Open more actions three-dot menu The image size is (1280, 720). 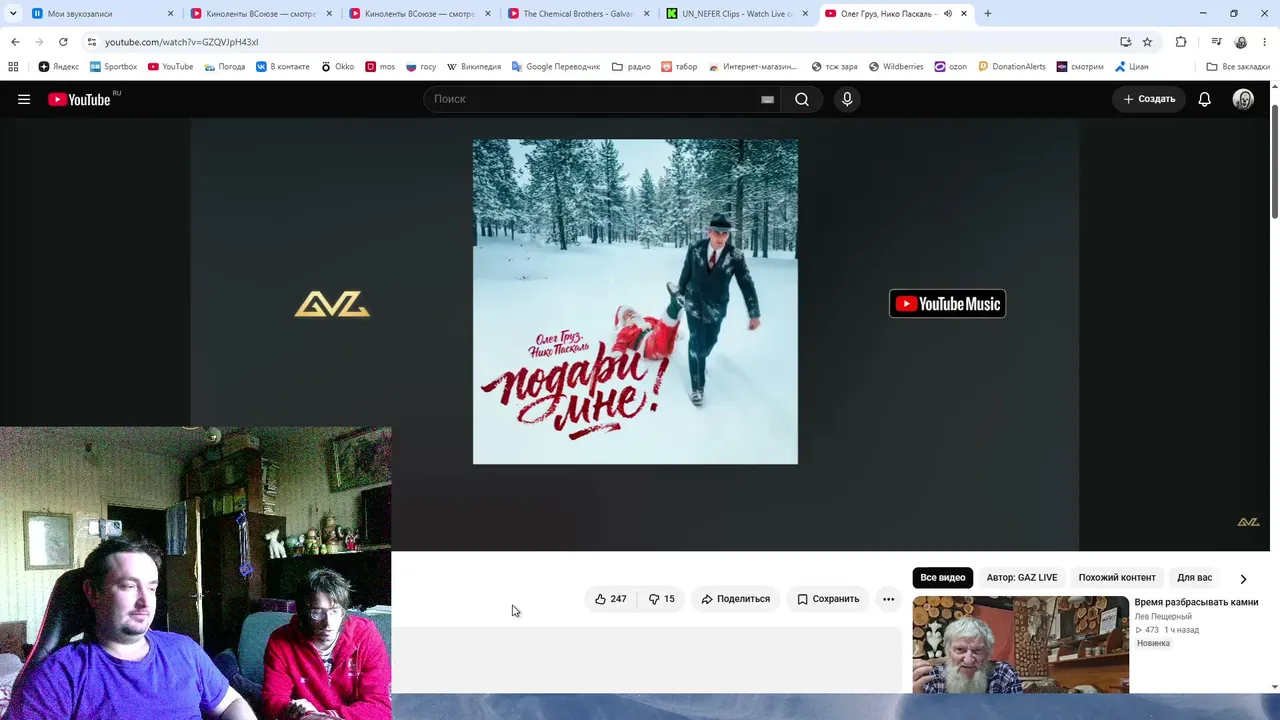click(888, 599)
